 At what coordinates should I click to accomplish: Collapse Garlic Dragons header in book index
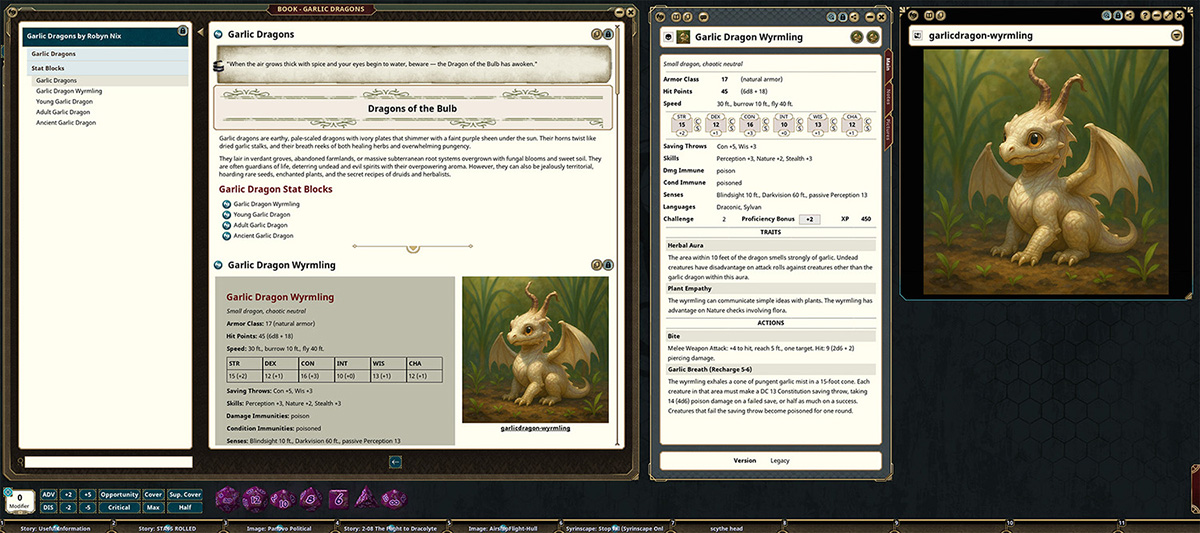[x=108, y=53]
